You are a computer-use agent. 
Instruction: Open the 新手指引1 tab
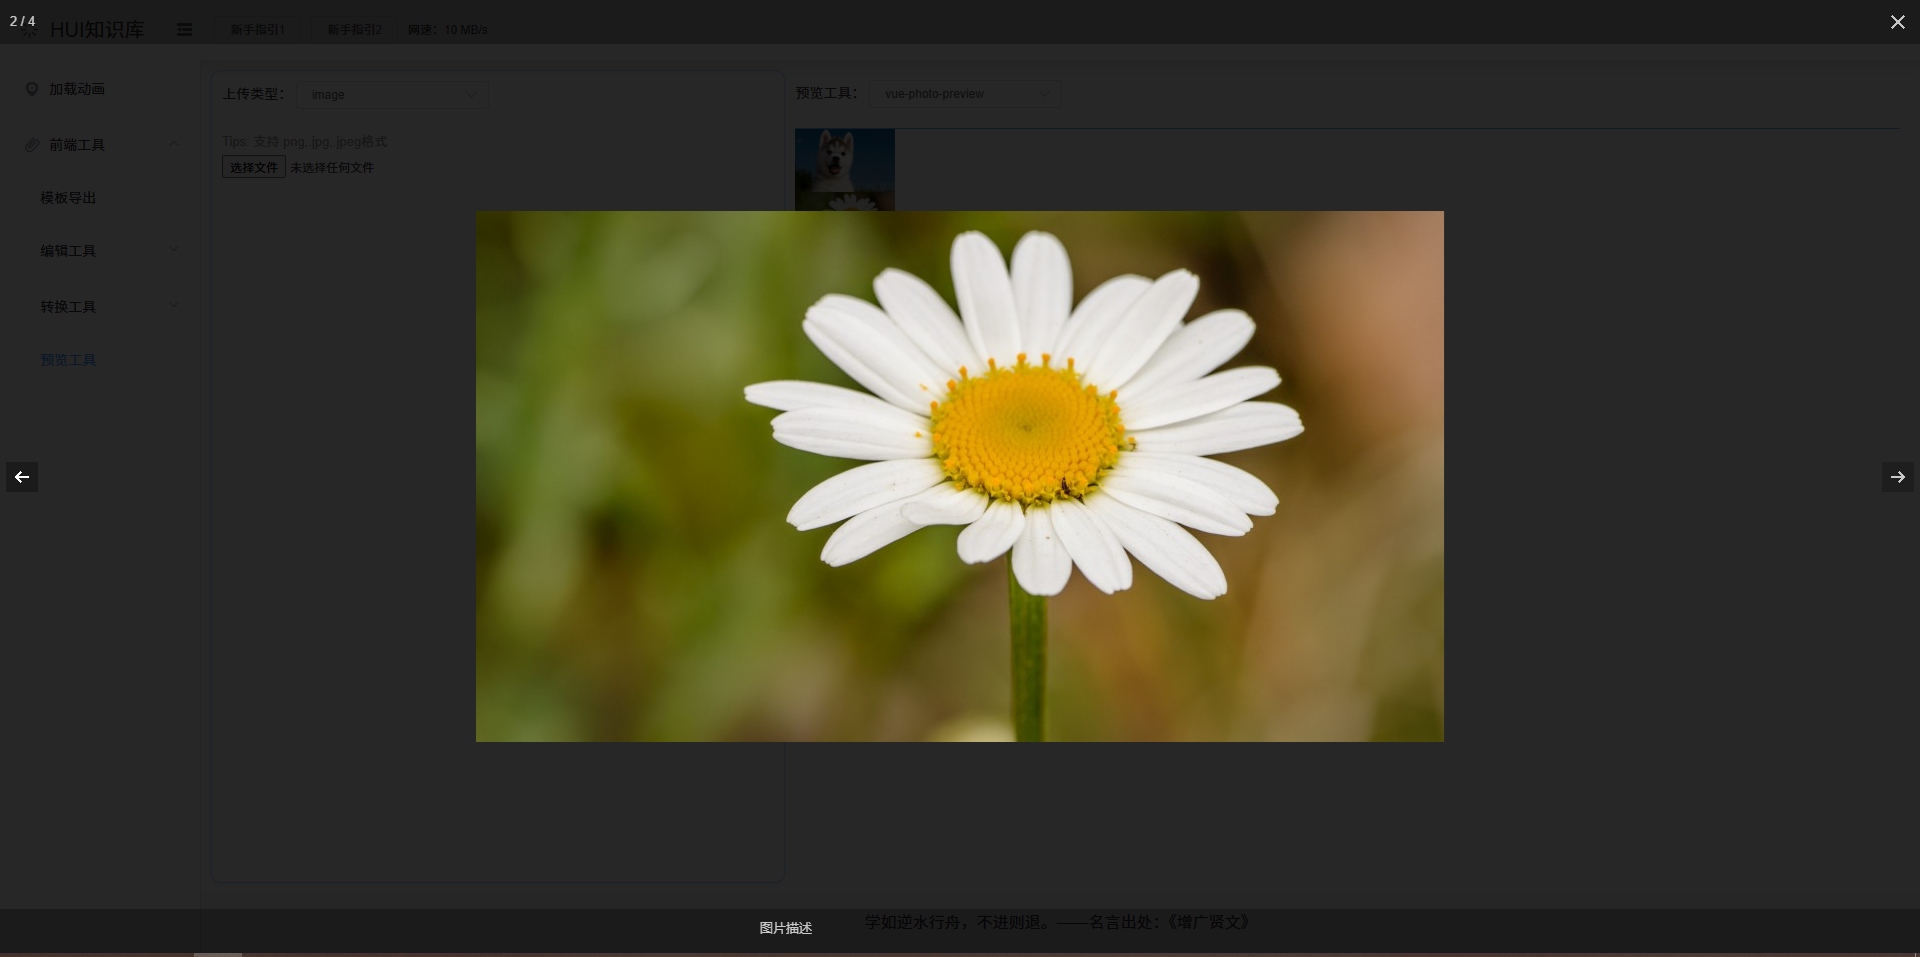point(258,30)
